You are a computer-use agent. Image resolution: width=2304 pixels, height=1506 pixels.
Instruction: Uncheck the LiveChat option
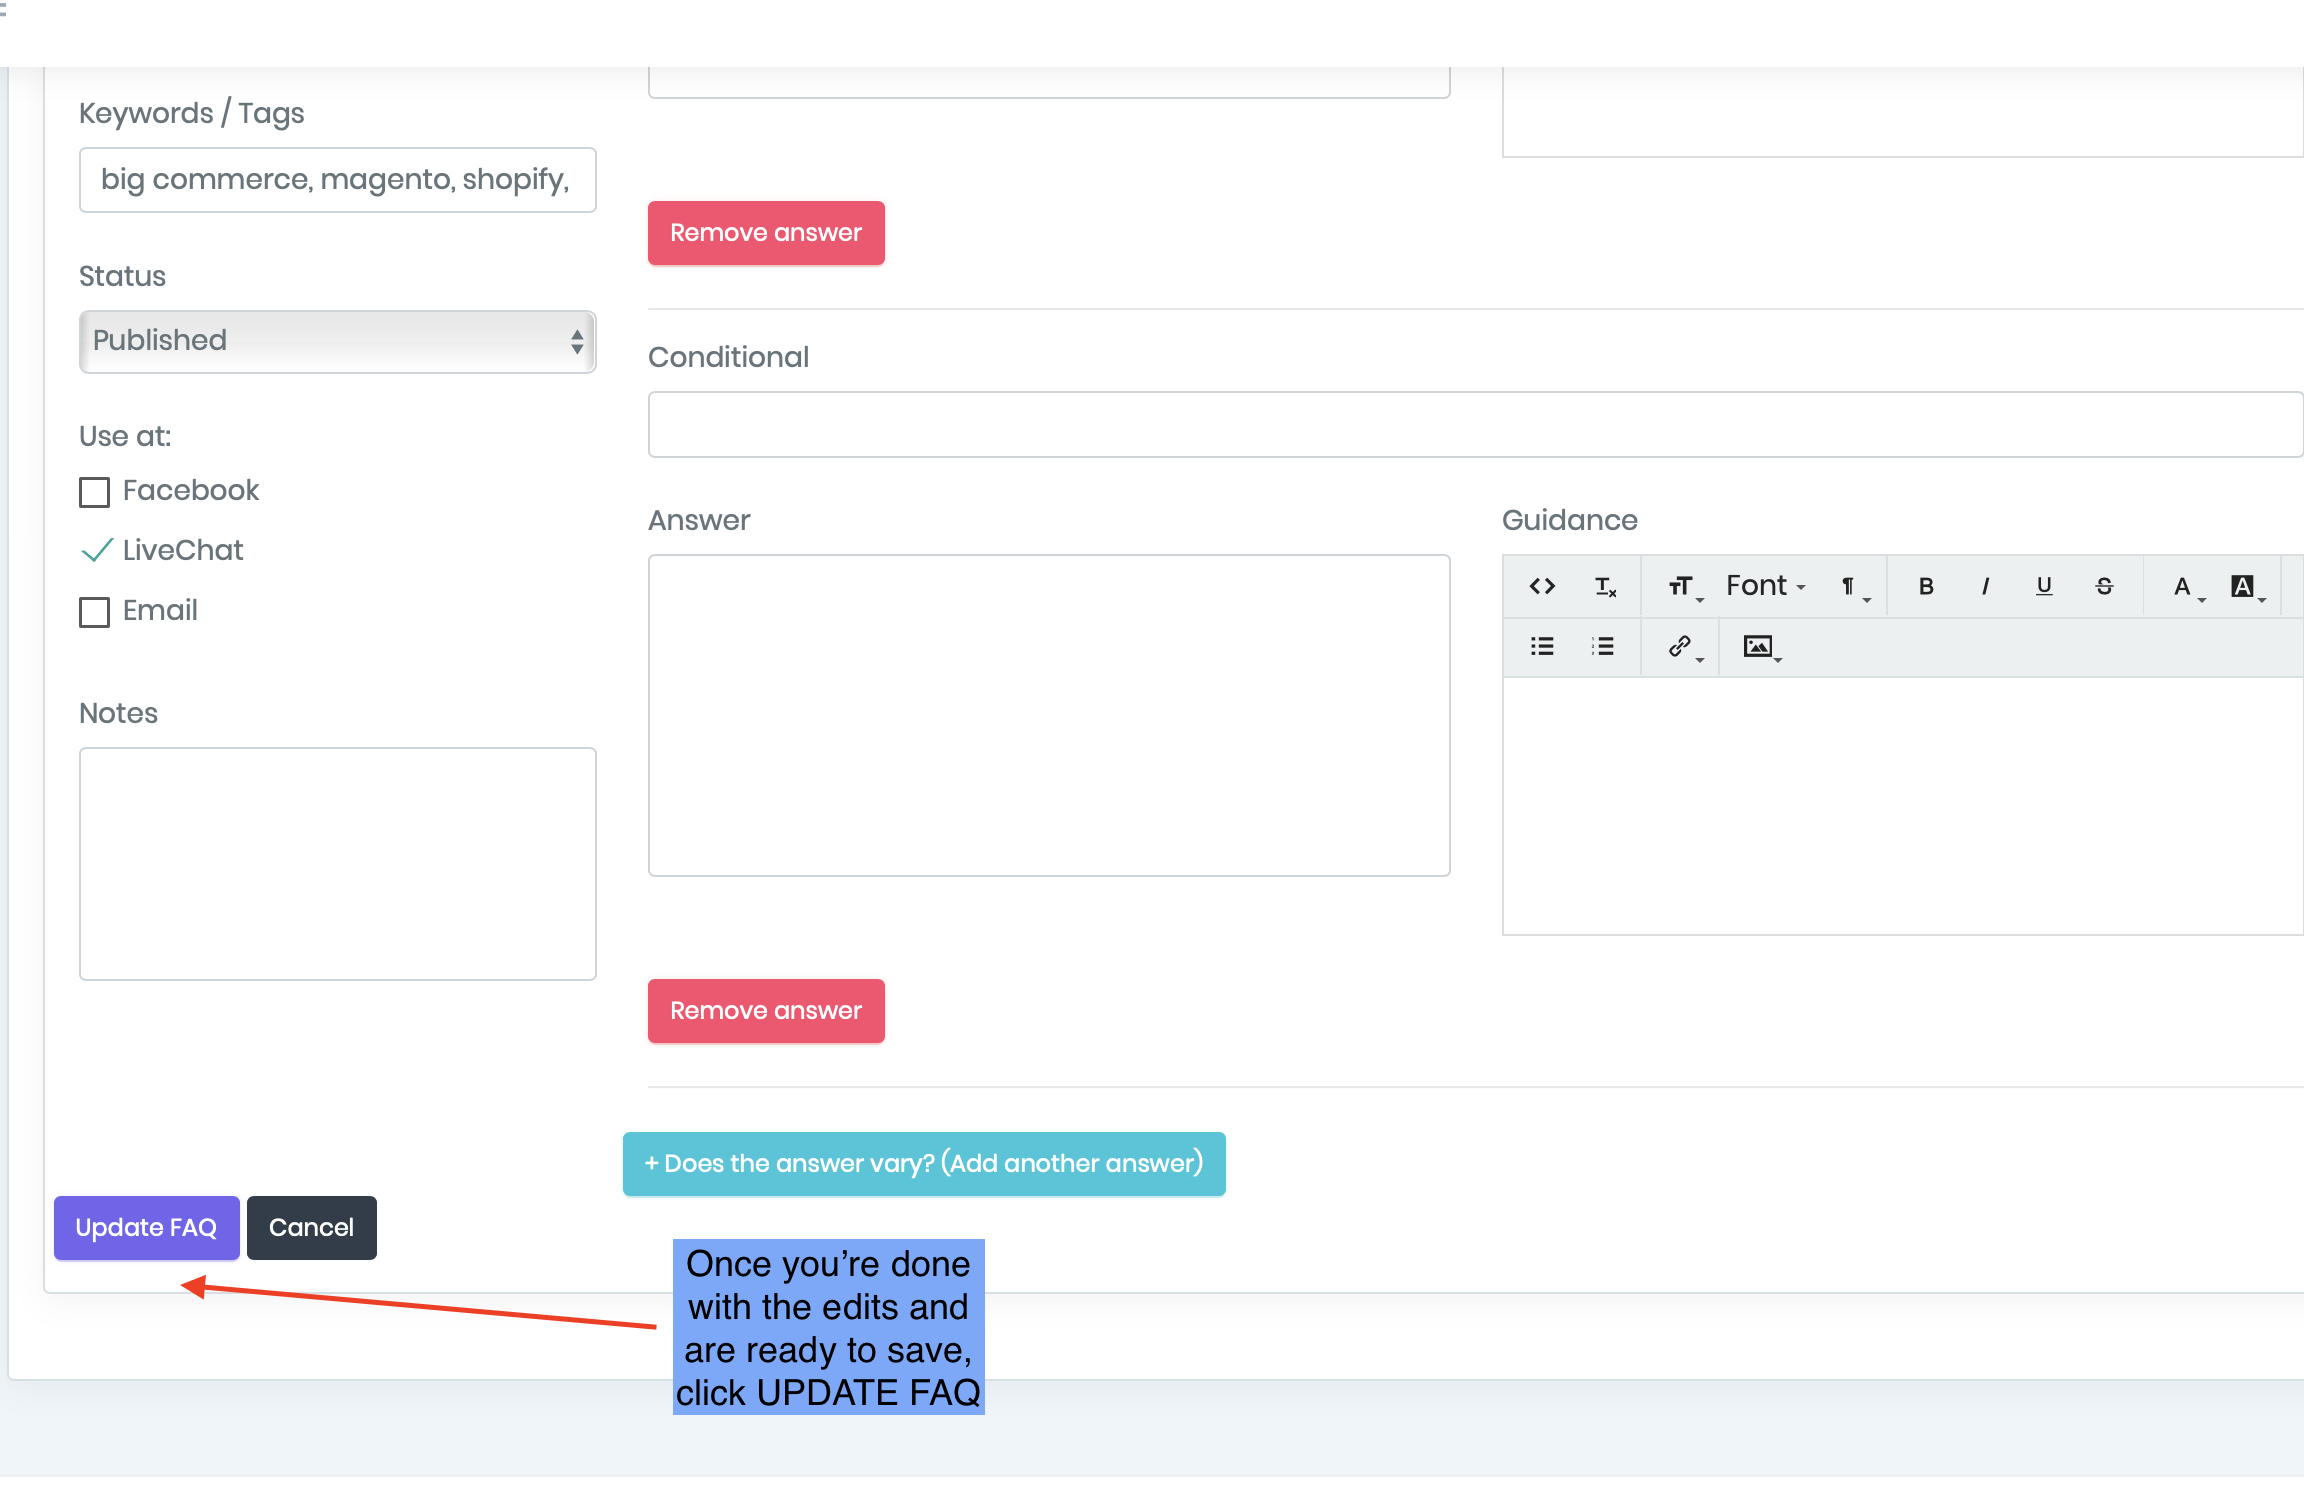pos(96,551)
